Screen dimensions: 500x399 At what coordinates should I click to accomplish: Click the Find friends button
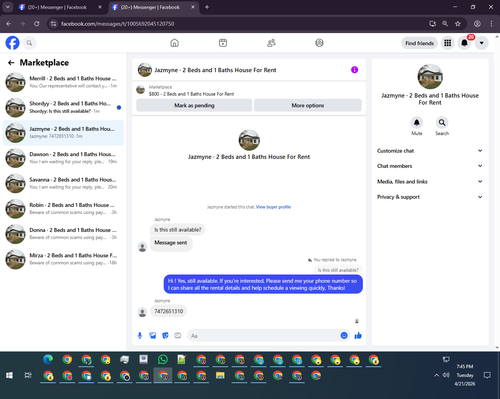point(419,43)
